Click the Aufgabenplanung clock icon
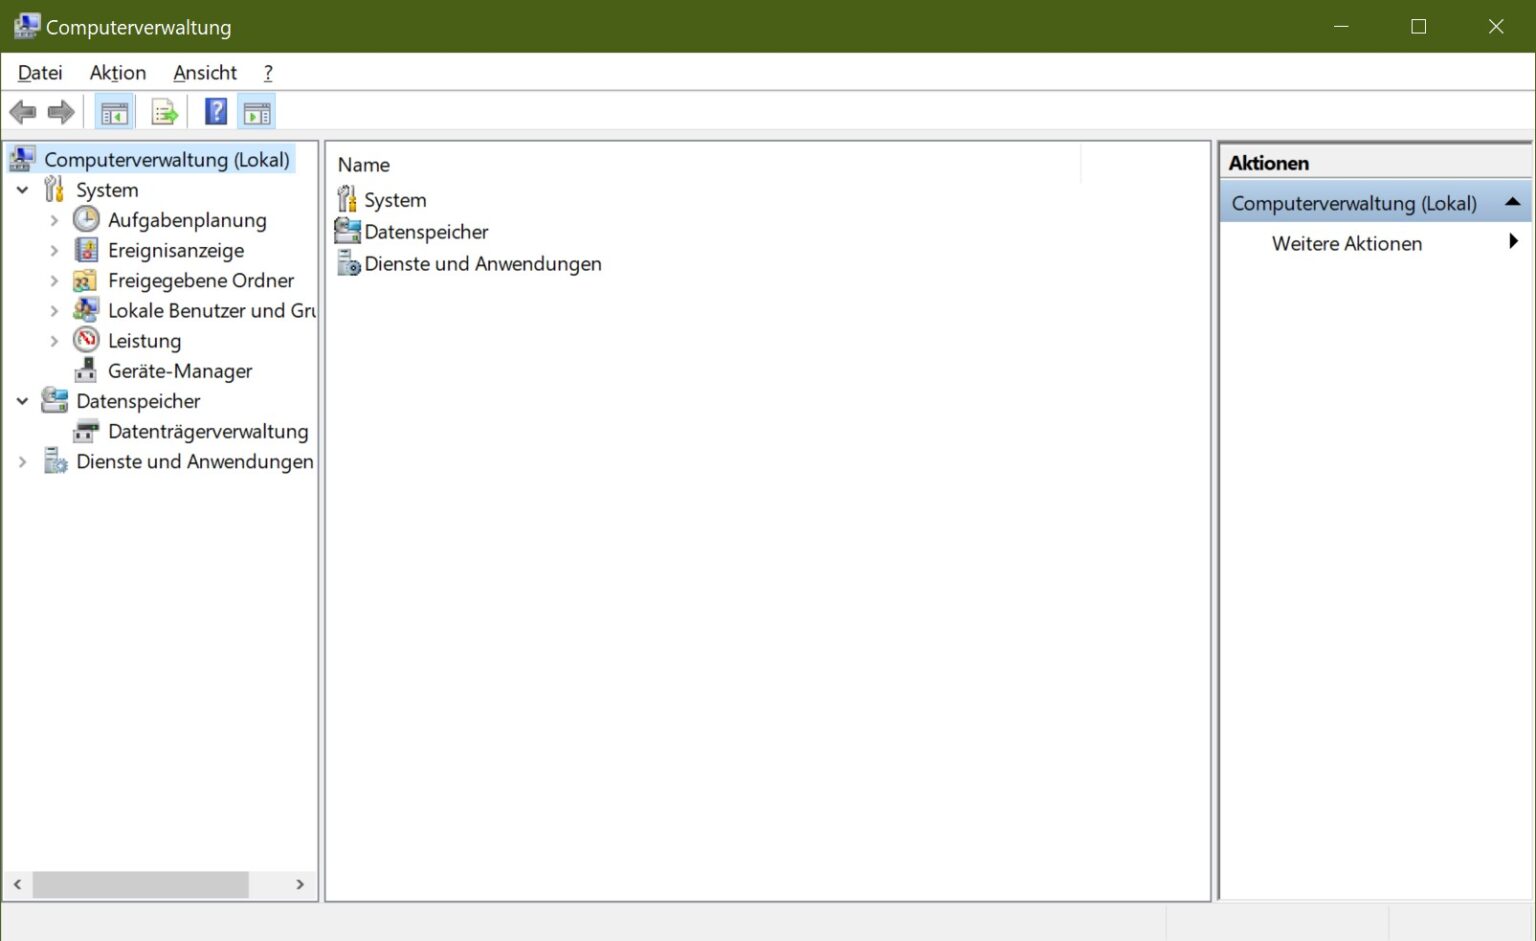The height and width of the screenshot is (941, 1536). click(x=86, y=219)
